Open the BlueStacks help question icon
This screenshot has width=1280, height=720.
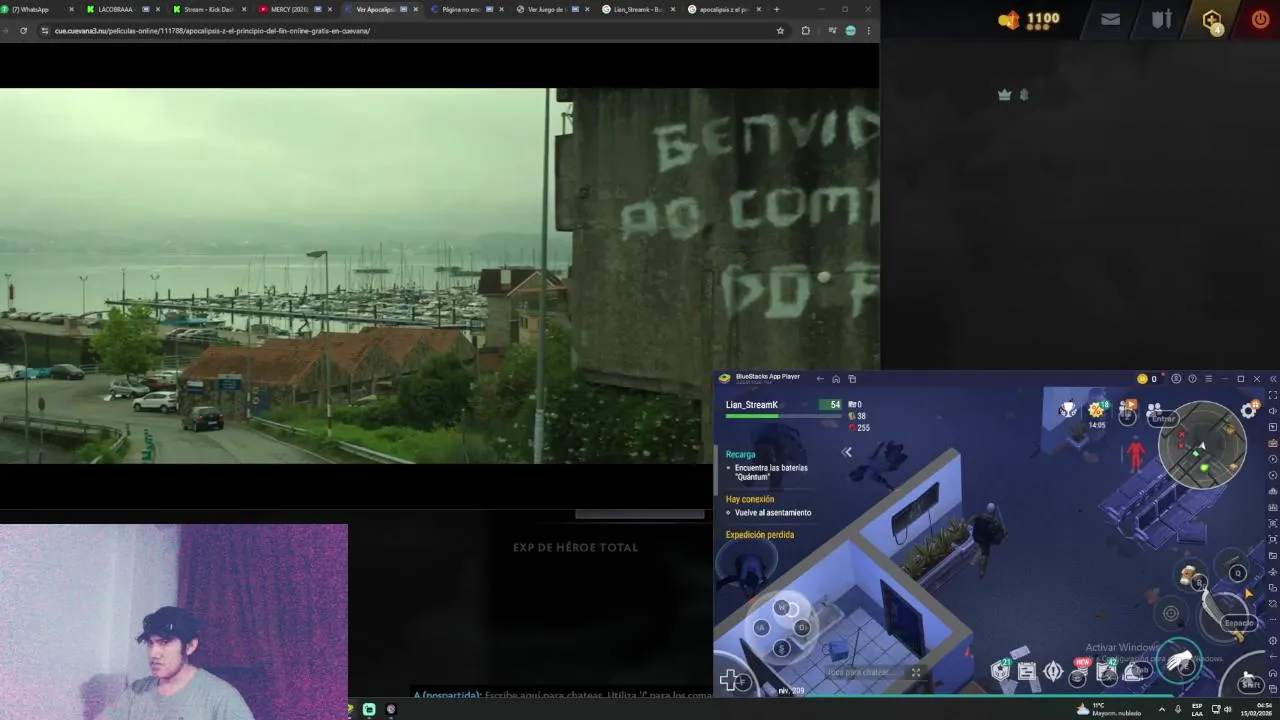pos(1192,379)
